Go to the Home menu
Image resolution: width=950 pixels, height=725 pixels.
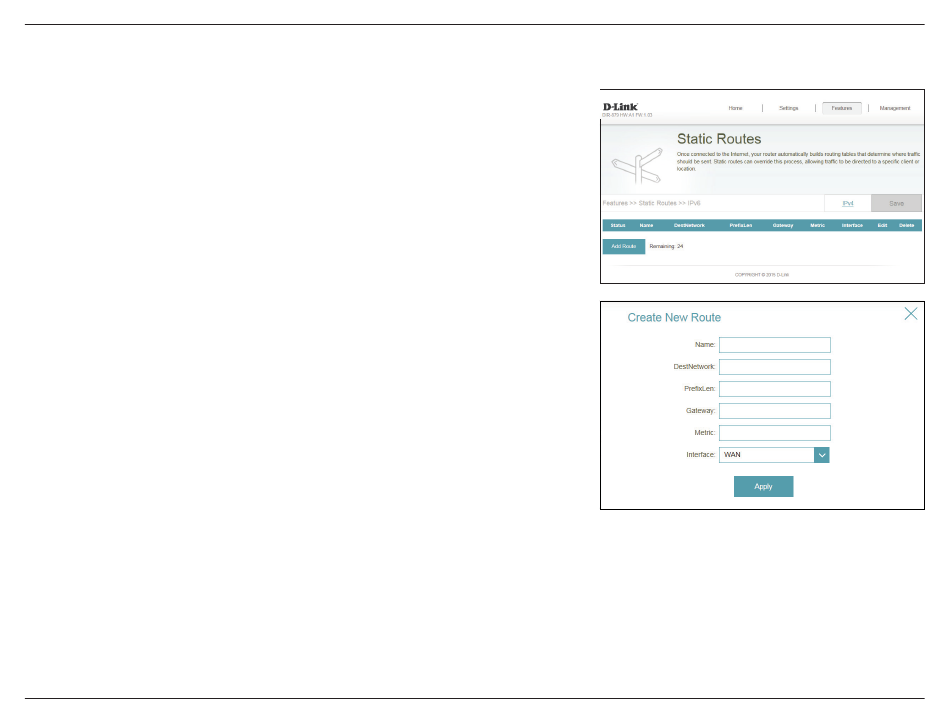[x=735, y=108]
